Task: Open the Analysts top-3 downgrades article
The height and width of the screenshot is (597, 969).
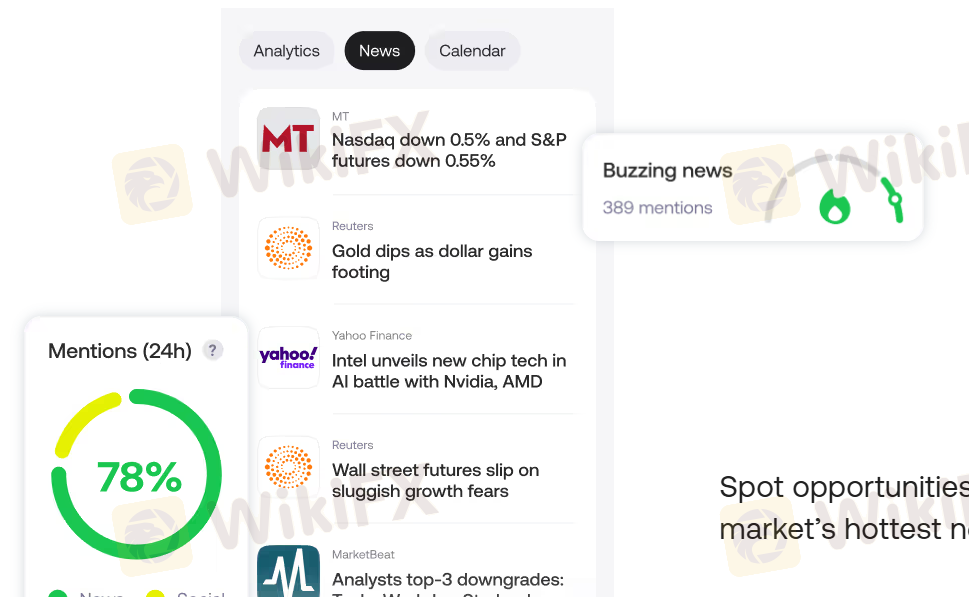Action: click(x=448, y=580)
